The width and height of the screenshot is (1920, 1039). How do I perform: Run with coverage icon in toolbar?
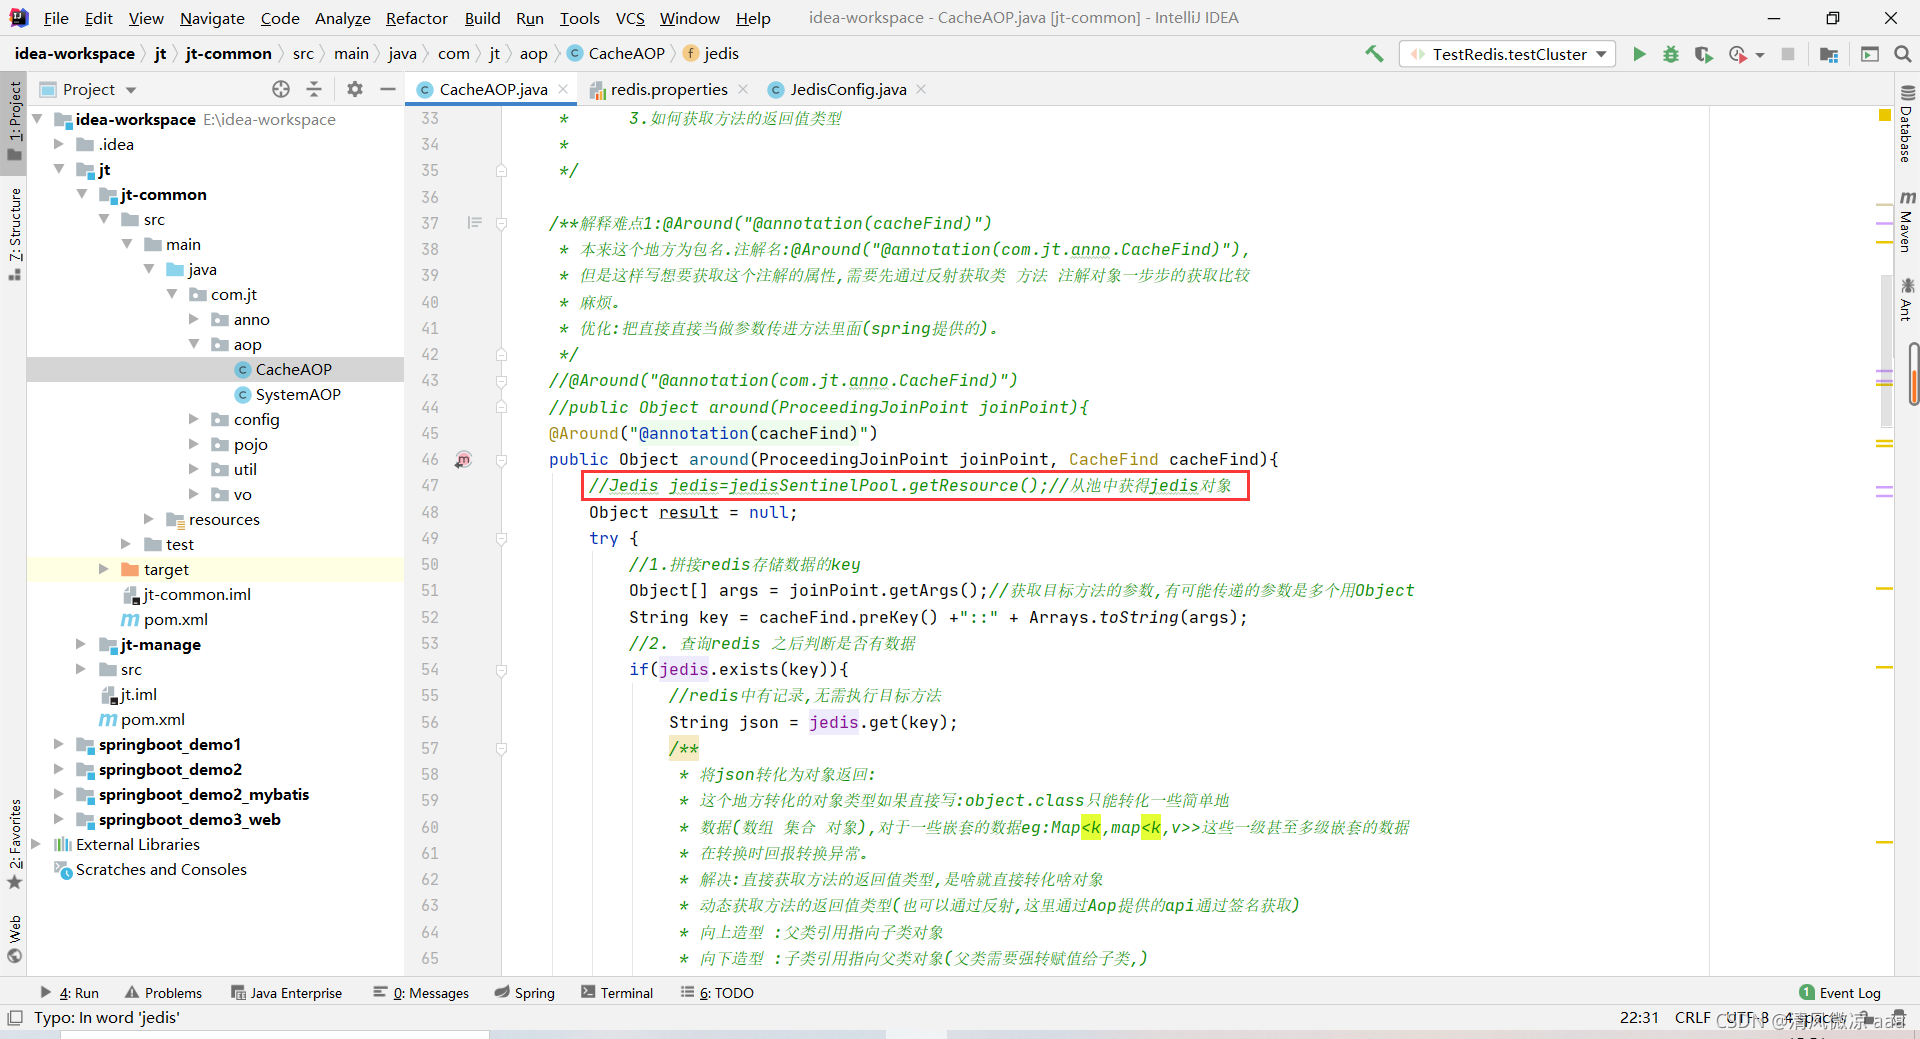click(1704, 54)
